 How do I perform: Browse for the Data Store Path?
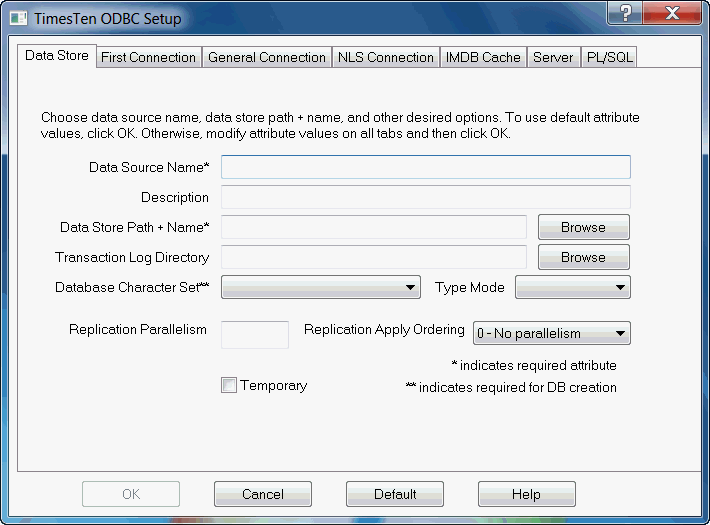tap(583, 227)
